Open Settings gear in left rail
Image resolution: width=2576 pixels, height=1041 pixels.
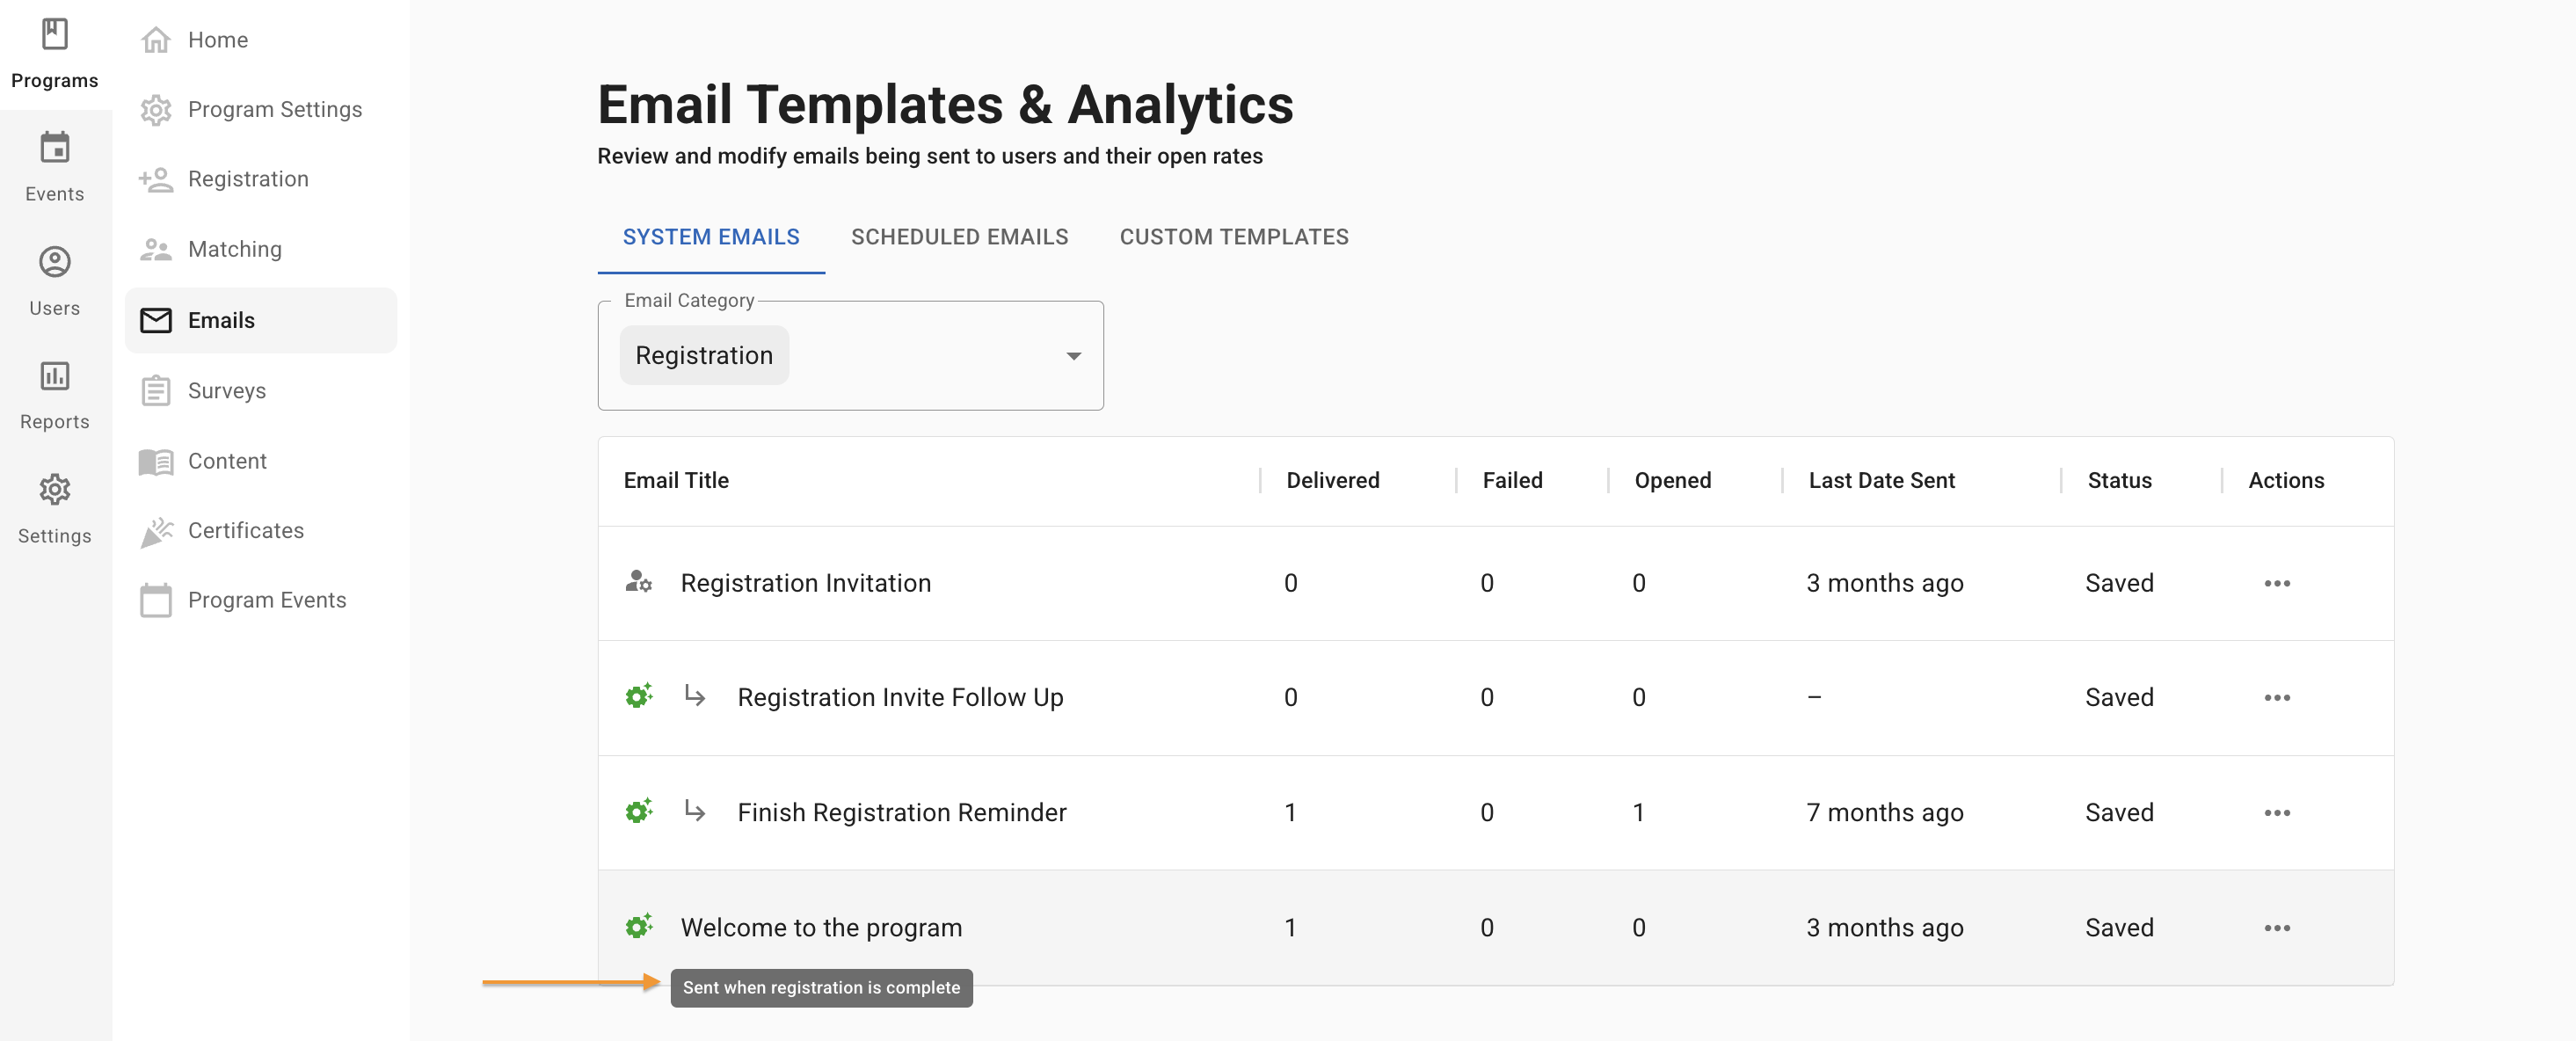(x=55, y=490)
